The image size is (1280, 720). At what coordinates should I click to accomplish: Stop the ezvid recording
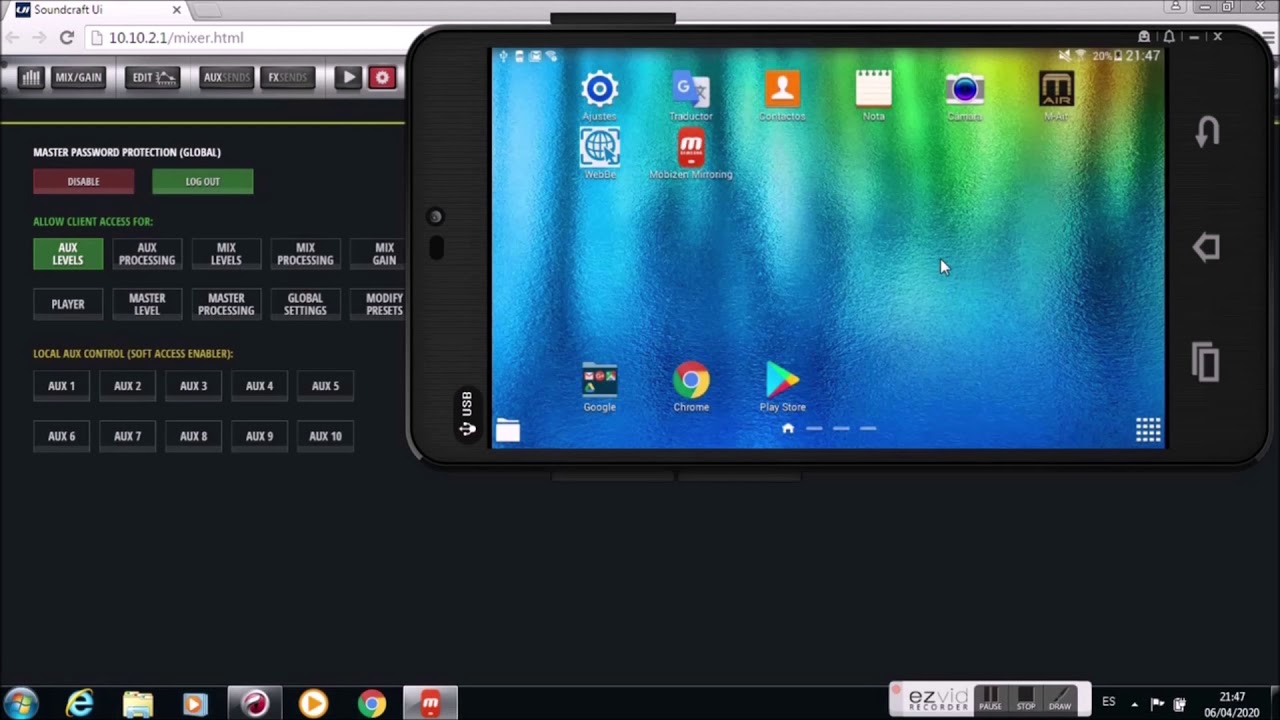1026,699
